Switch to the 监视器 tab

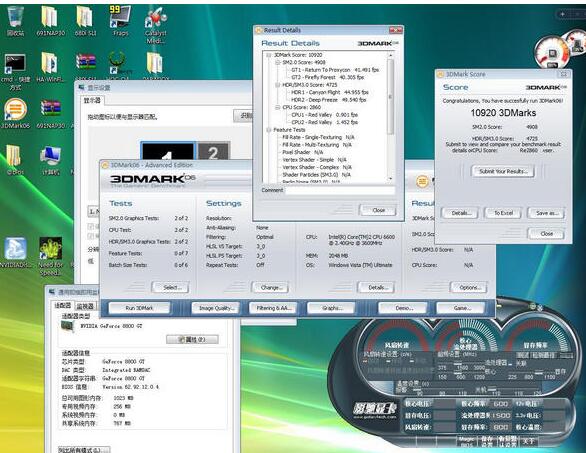point(85,306)
